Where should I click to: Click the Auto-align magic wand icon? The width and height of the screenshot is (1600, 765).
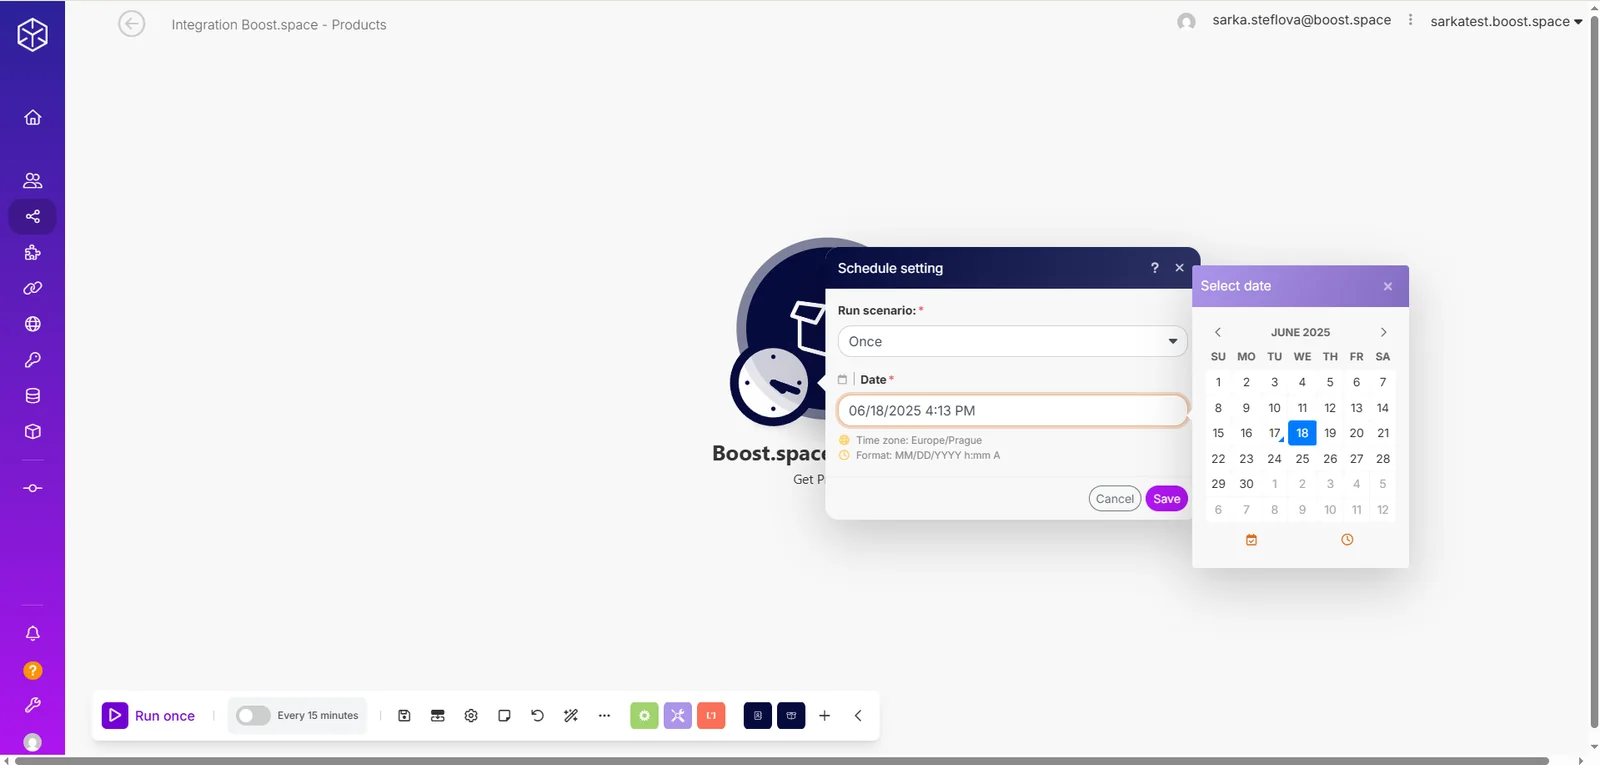571,716
